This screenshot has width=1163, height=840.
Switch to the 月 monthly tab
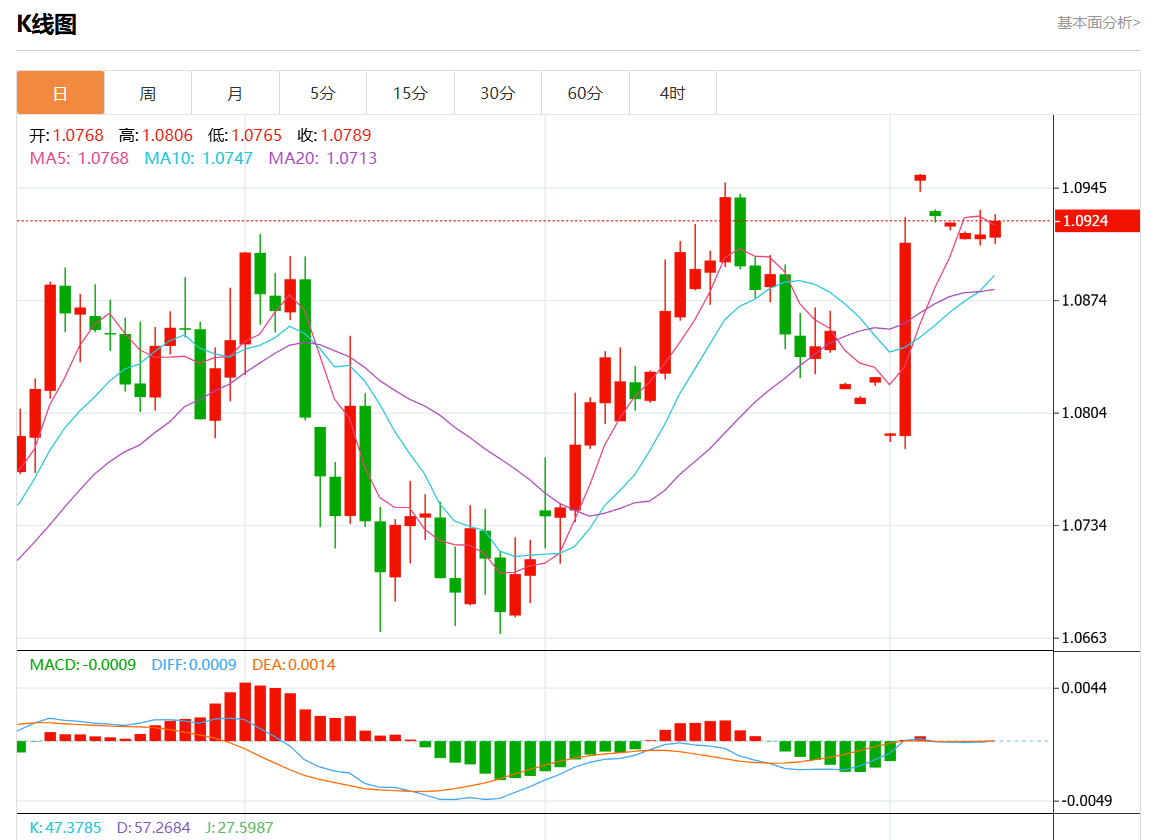235,93
